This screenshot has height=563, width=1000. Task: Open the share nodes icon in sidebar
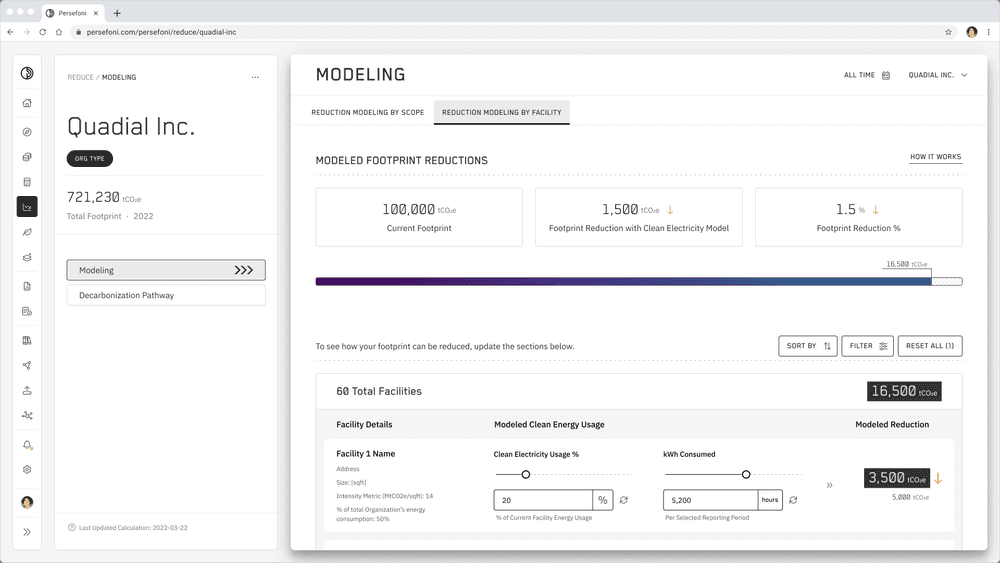tap(27, 365)
